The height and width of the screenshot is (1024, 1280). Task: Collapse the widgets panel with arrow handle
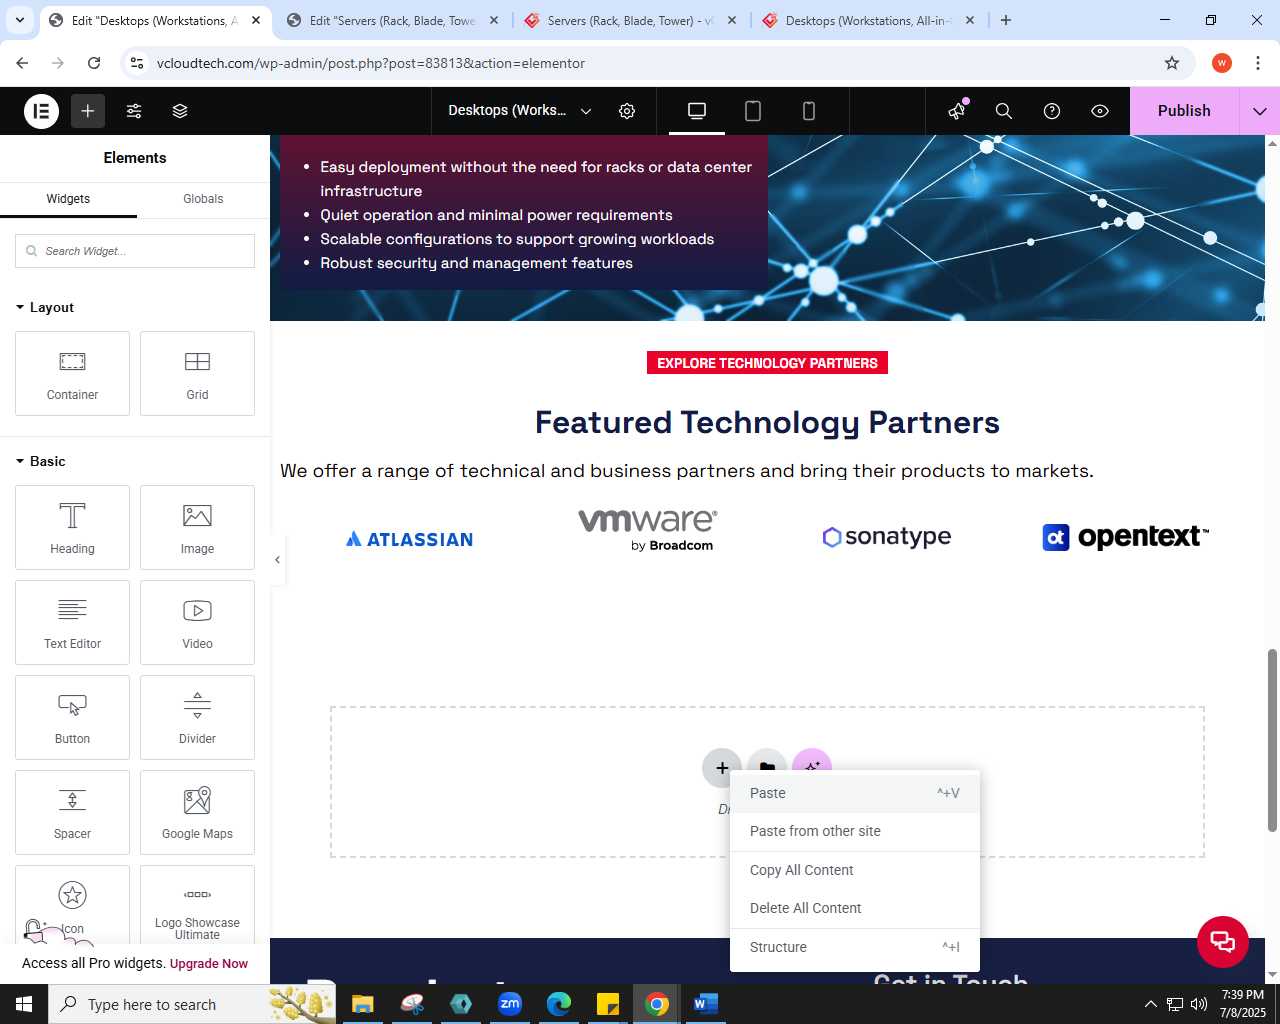(x=277, y=560)
